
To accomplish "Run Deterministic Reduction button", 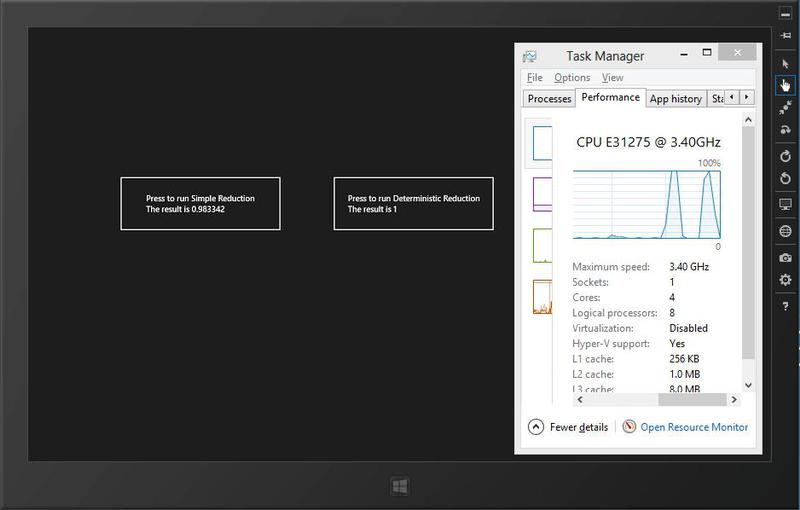I will click(414, 203).
